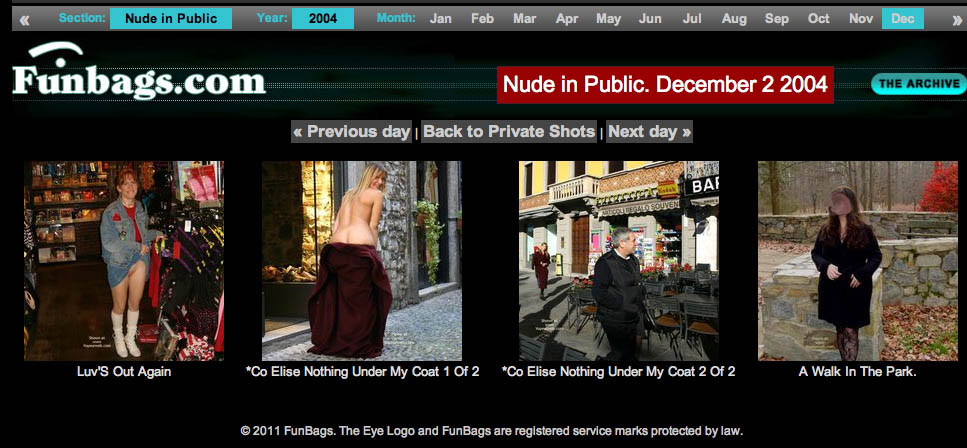
Task: Click the 'Coat 2 Of 2' caption
Action: click(x=618, y=372)
